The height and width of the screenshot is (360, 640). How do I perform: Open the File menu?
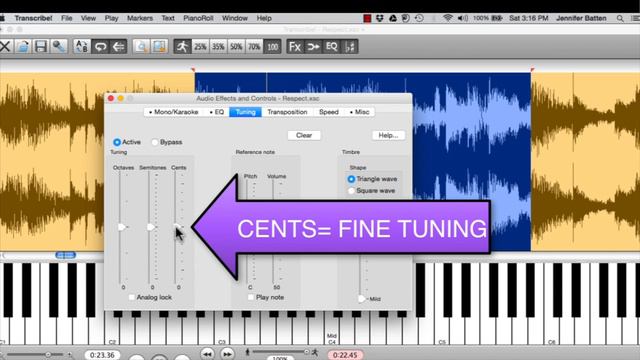pyautogui.click(x=67, y=18)
